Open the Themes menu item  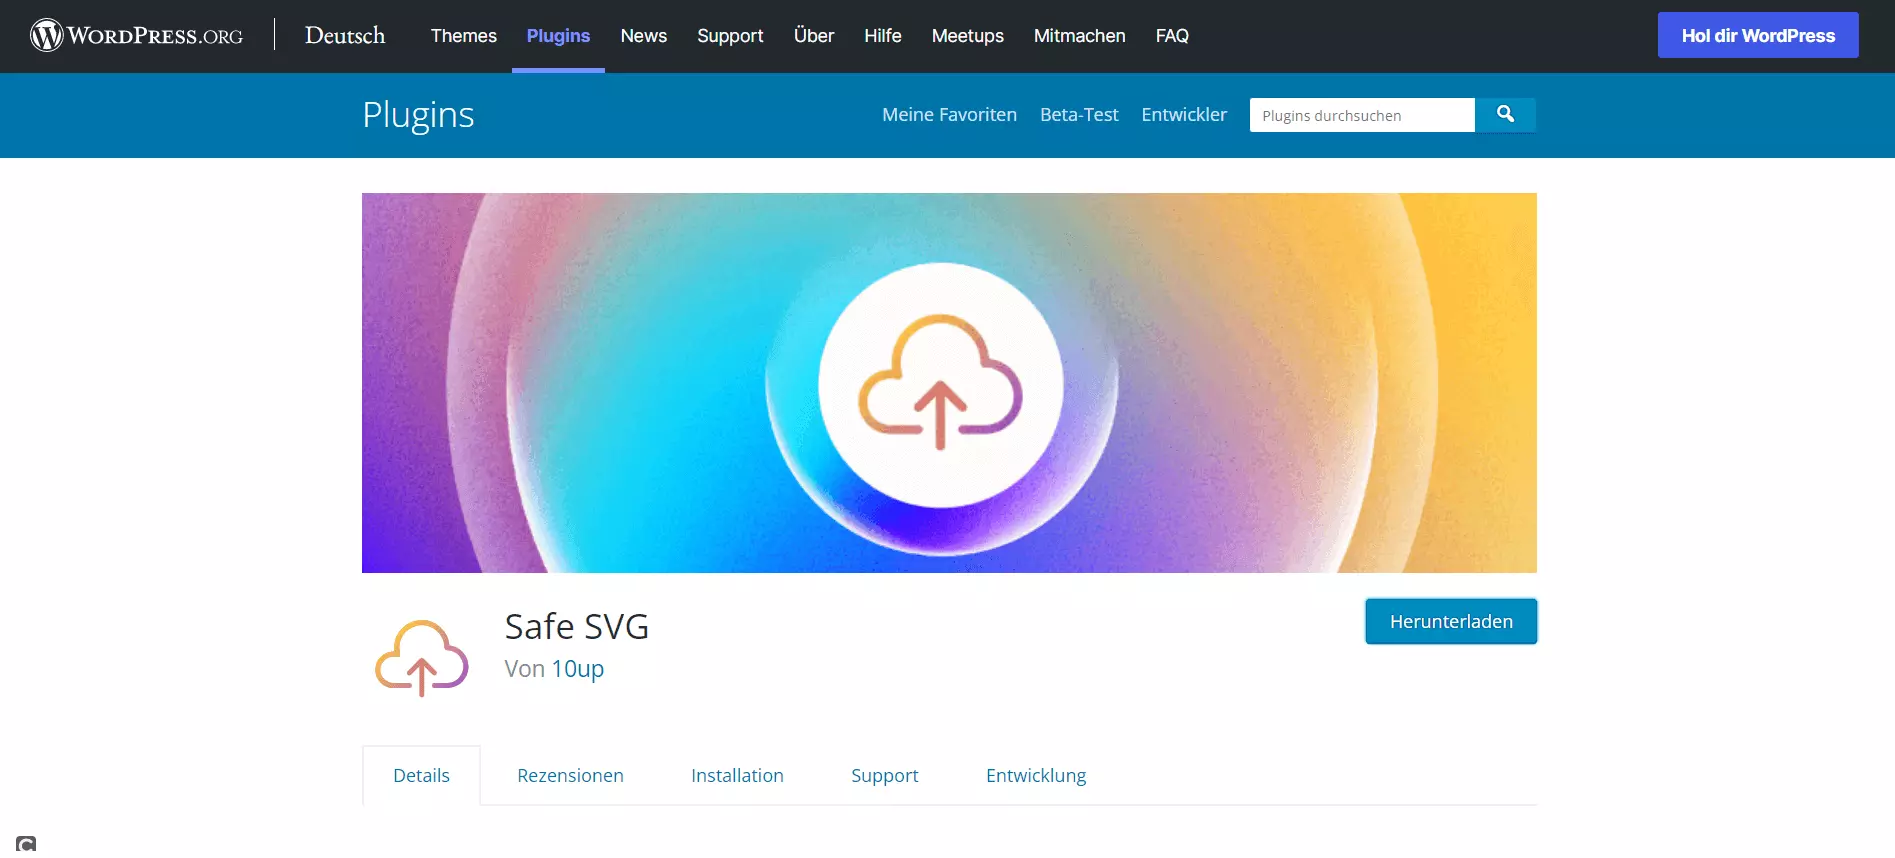[x=463, y=36]
